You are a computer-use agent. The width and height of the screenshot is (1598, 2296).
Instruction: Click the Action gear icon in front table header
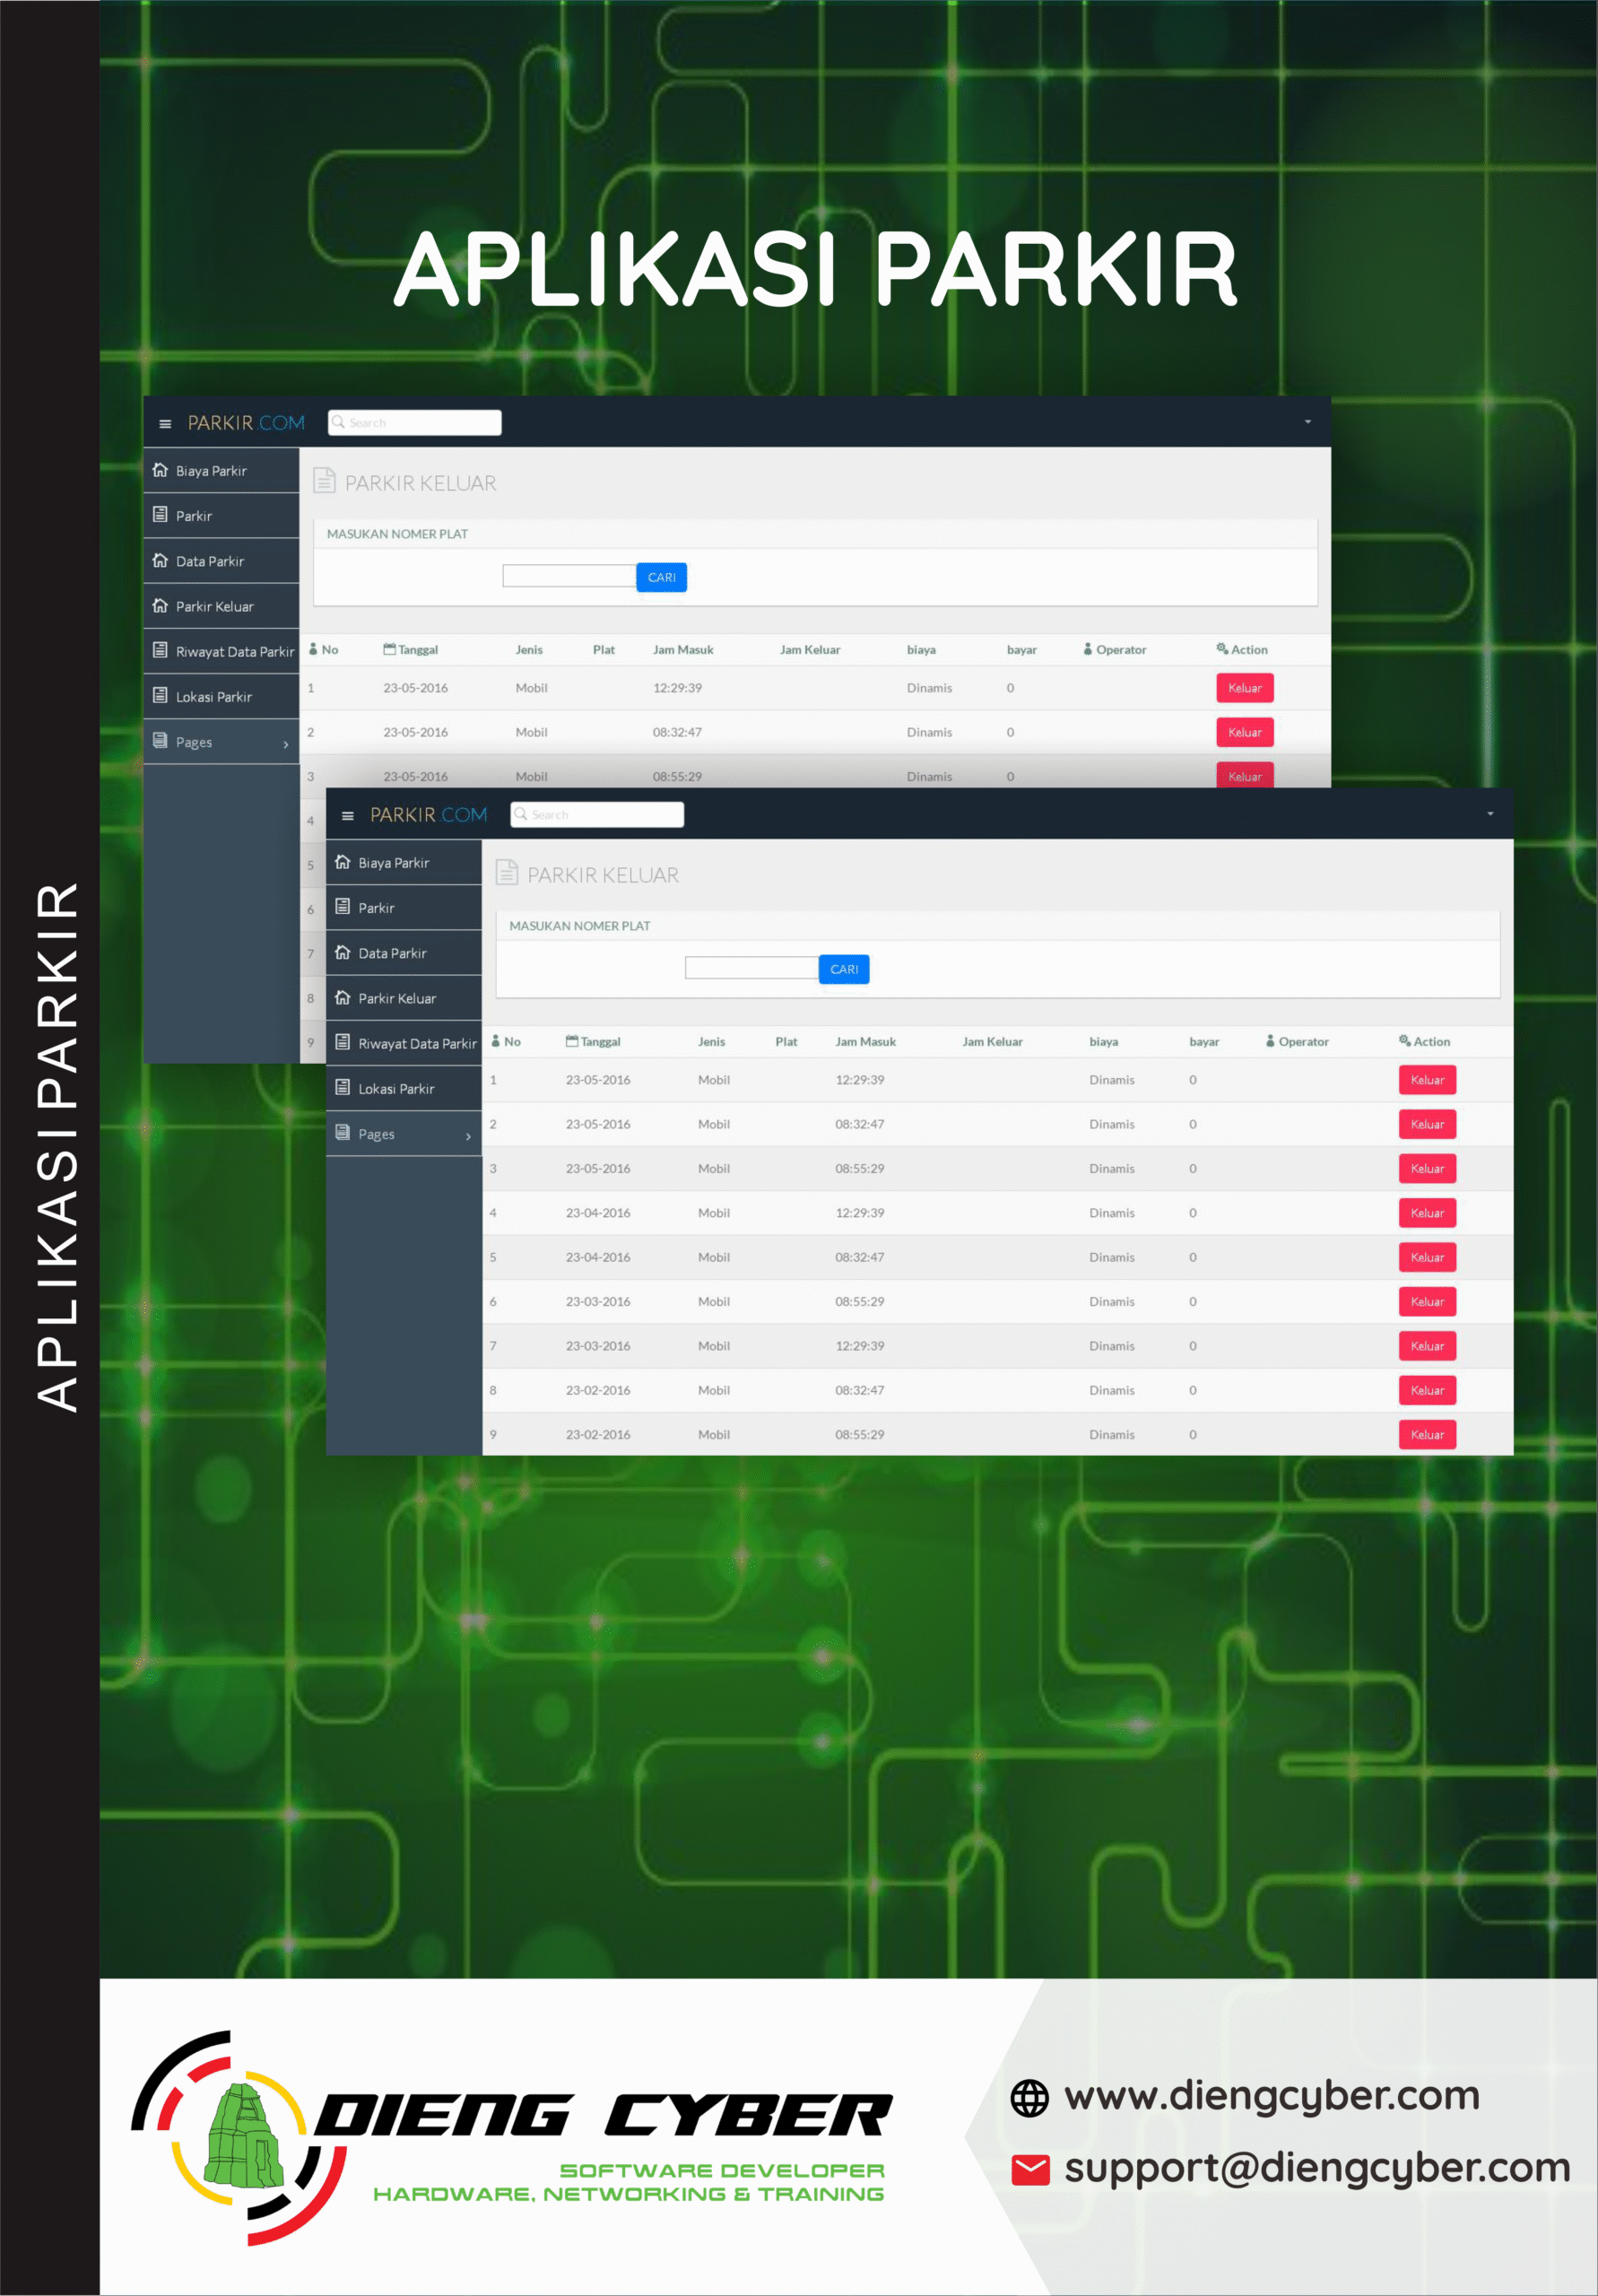tap(1404, 1041)
